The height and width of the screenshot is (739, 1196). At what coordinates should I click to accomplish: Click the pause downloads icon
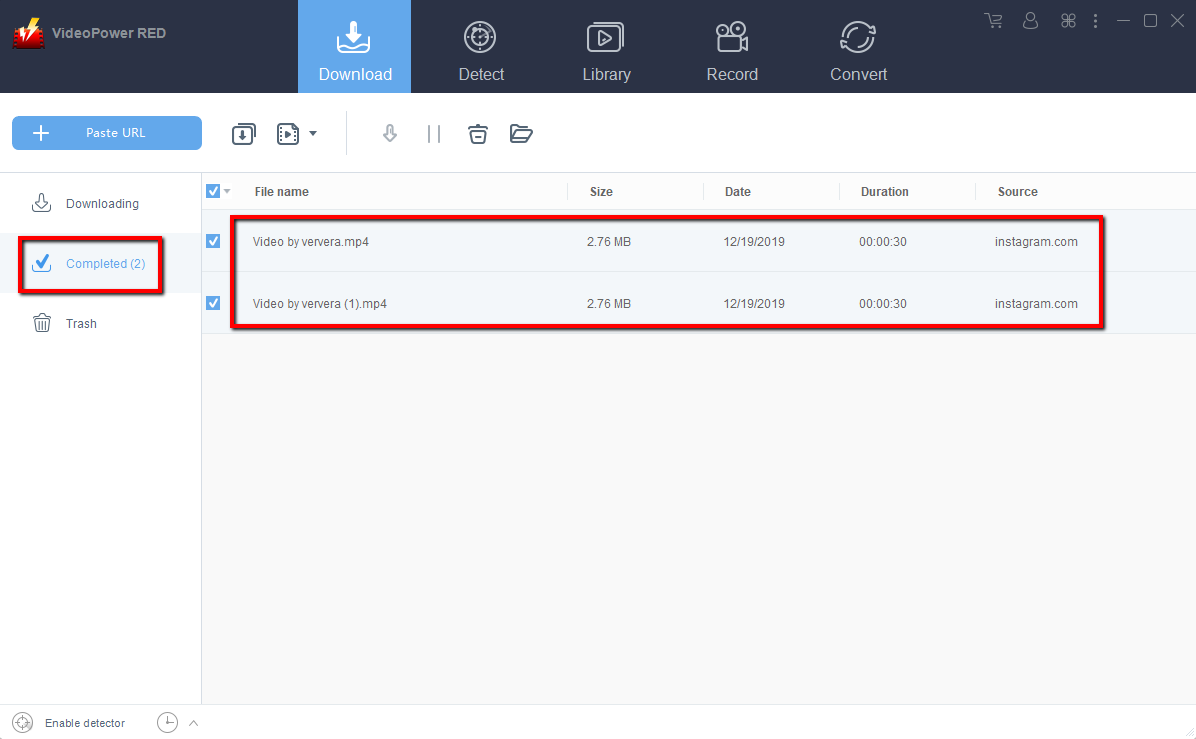pos(434,134)
